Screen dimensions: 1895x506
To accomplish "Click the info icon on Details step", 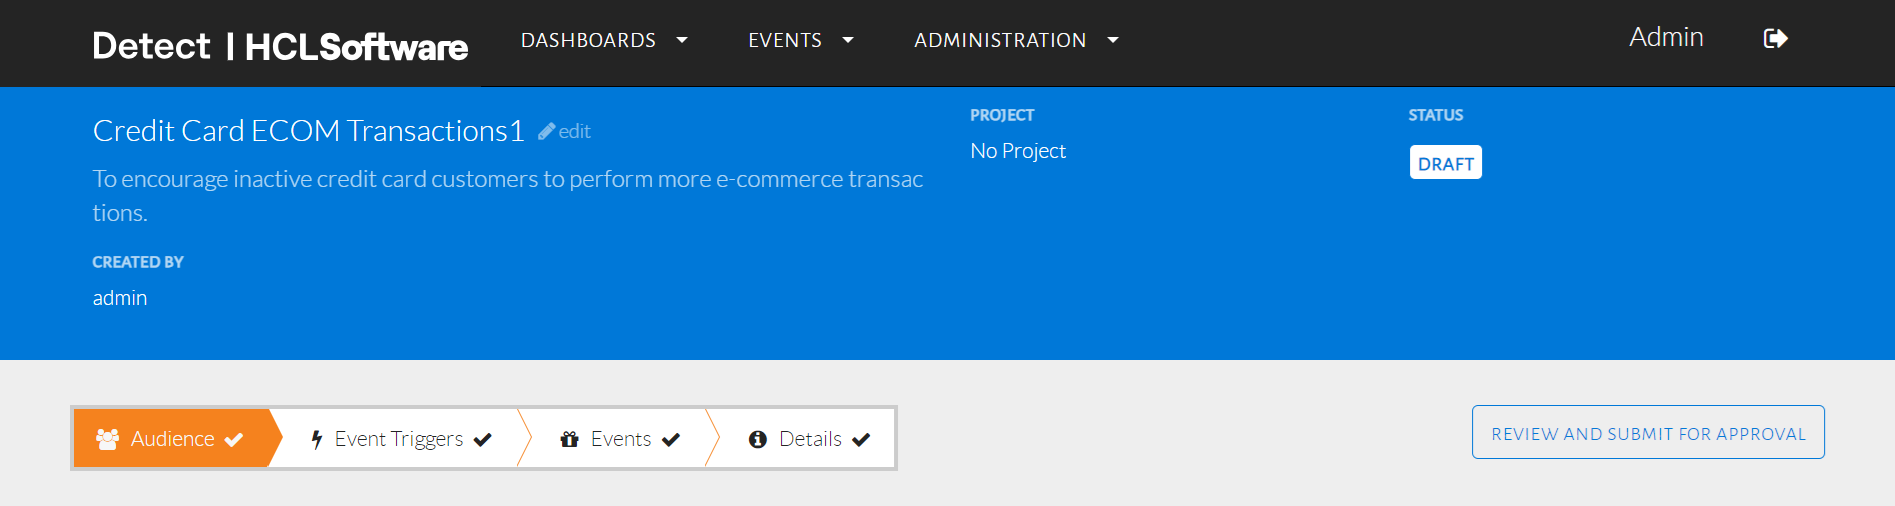I will pyautogui.click(x=758, y=439).
